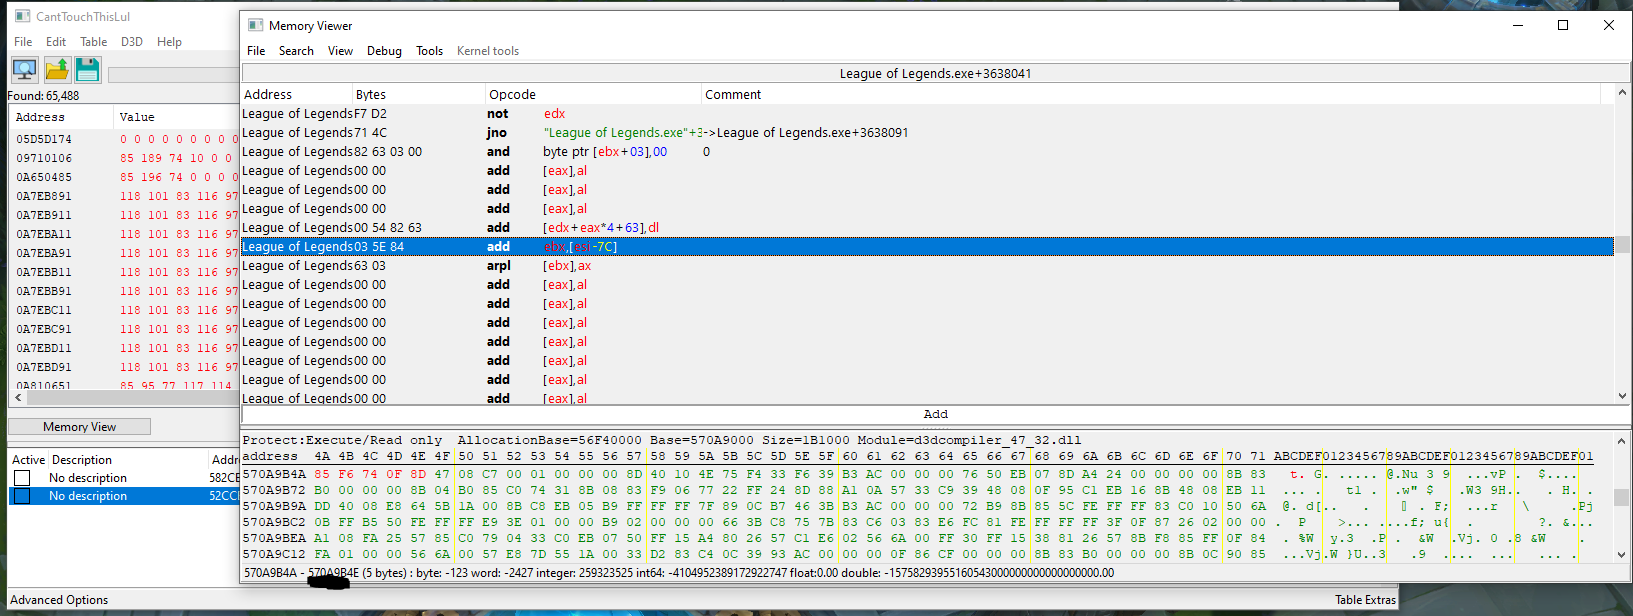The width and height of the screenshot is (1633, 616).
Task: Open the Memory Viewer File menu
Action: (256, 51)
